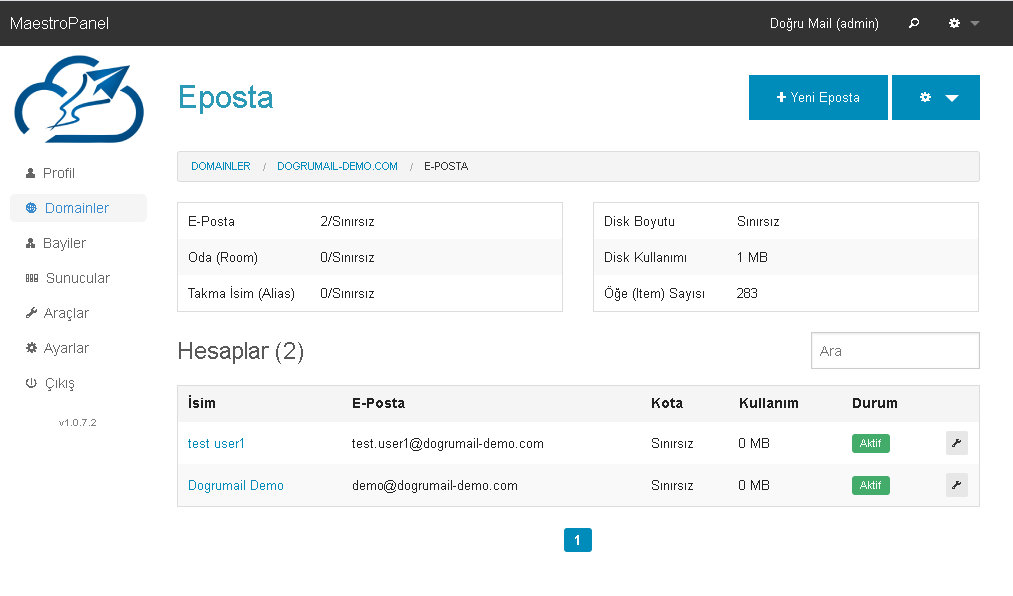1013x596 pixels.
Task: Go to Sunucular in the sidebar
Action: tap(78, 278)
